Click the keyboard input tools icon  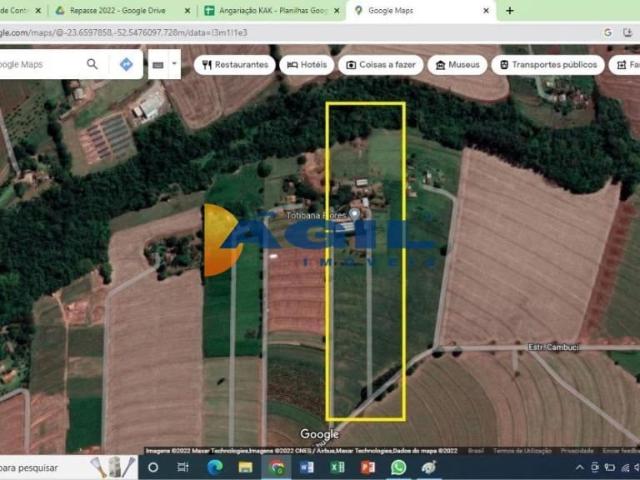pyautogui.click(x=158, y=64)
